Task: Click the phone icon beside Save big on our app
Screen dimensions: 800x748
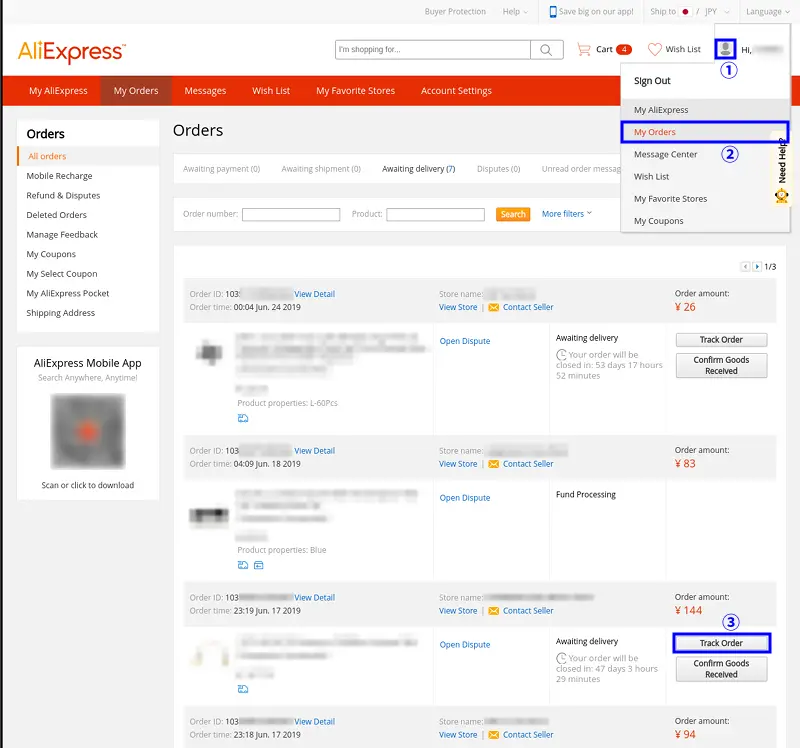Action: [552, 11]
